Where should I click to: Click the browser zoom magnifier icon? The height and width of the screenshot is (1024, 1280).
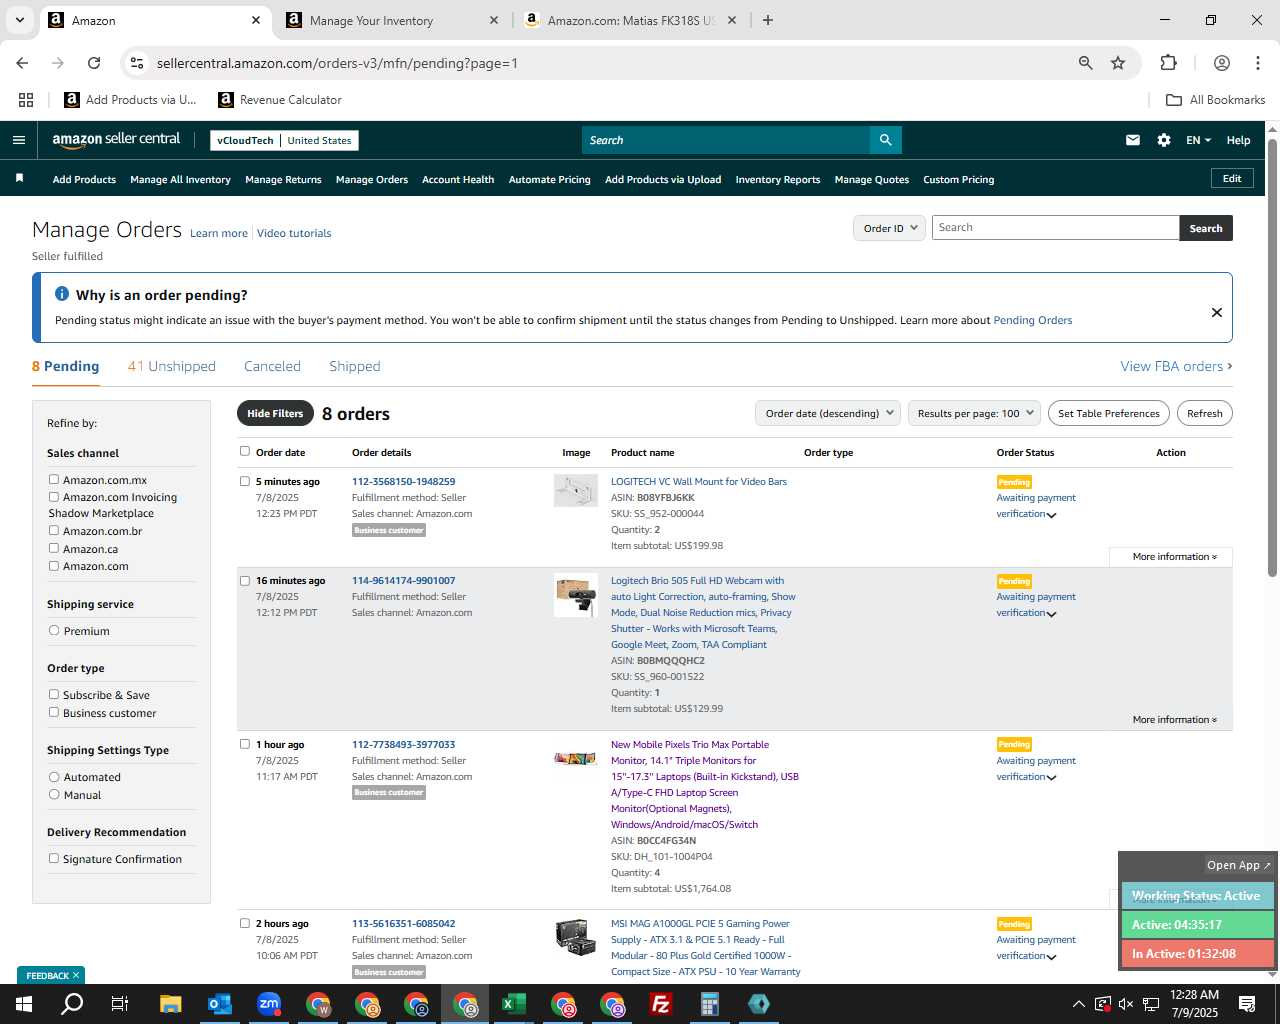coord(1085,63)
